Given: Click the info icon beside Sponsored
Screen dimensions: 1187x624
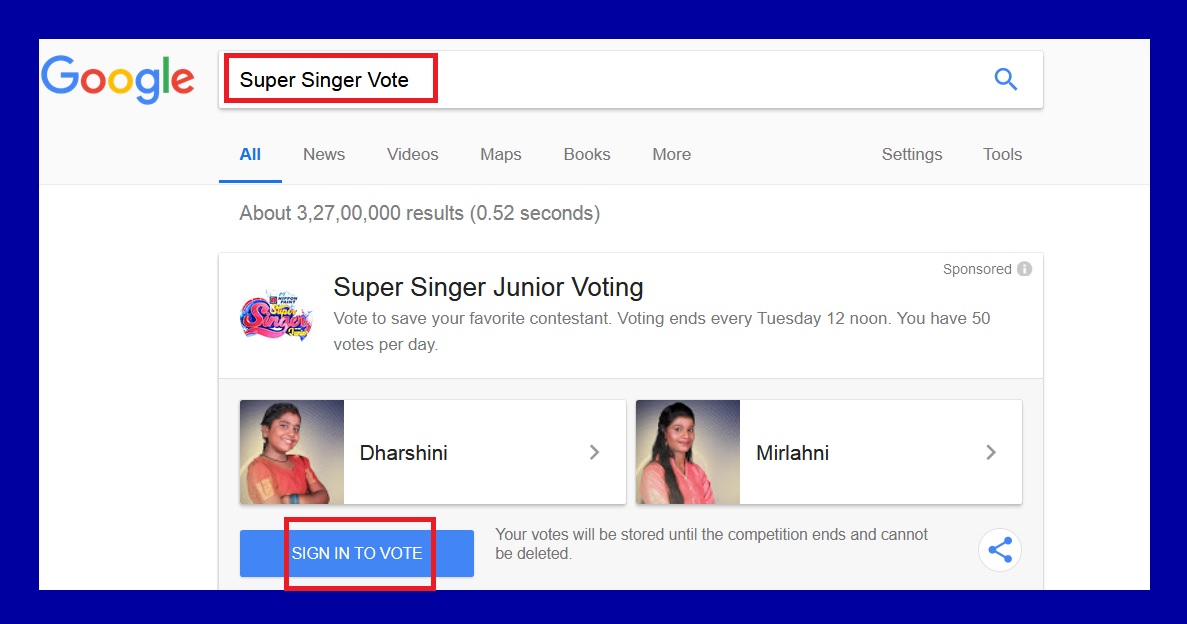Looking at the screenshot, I should coord(1023,269).
